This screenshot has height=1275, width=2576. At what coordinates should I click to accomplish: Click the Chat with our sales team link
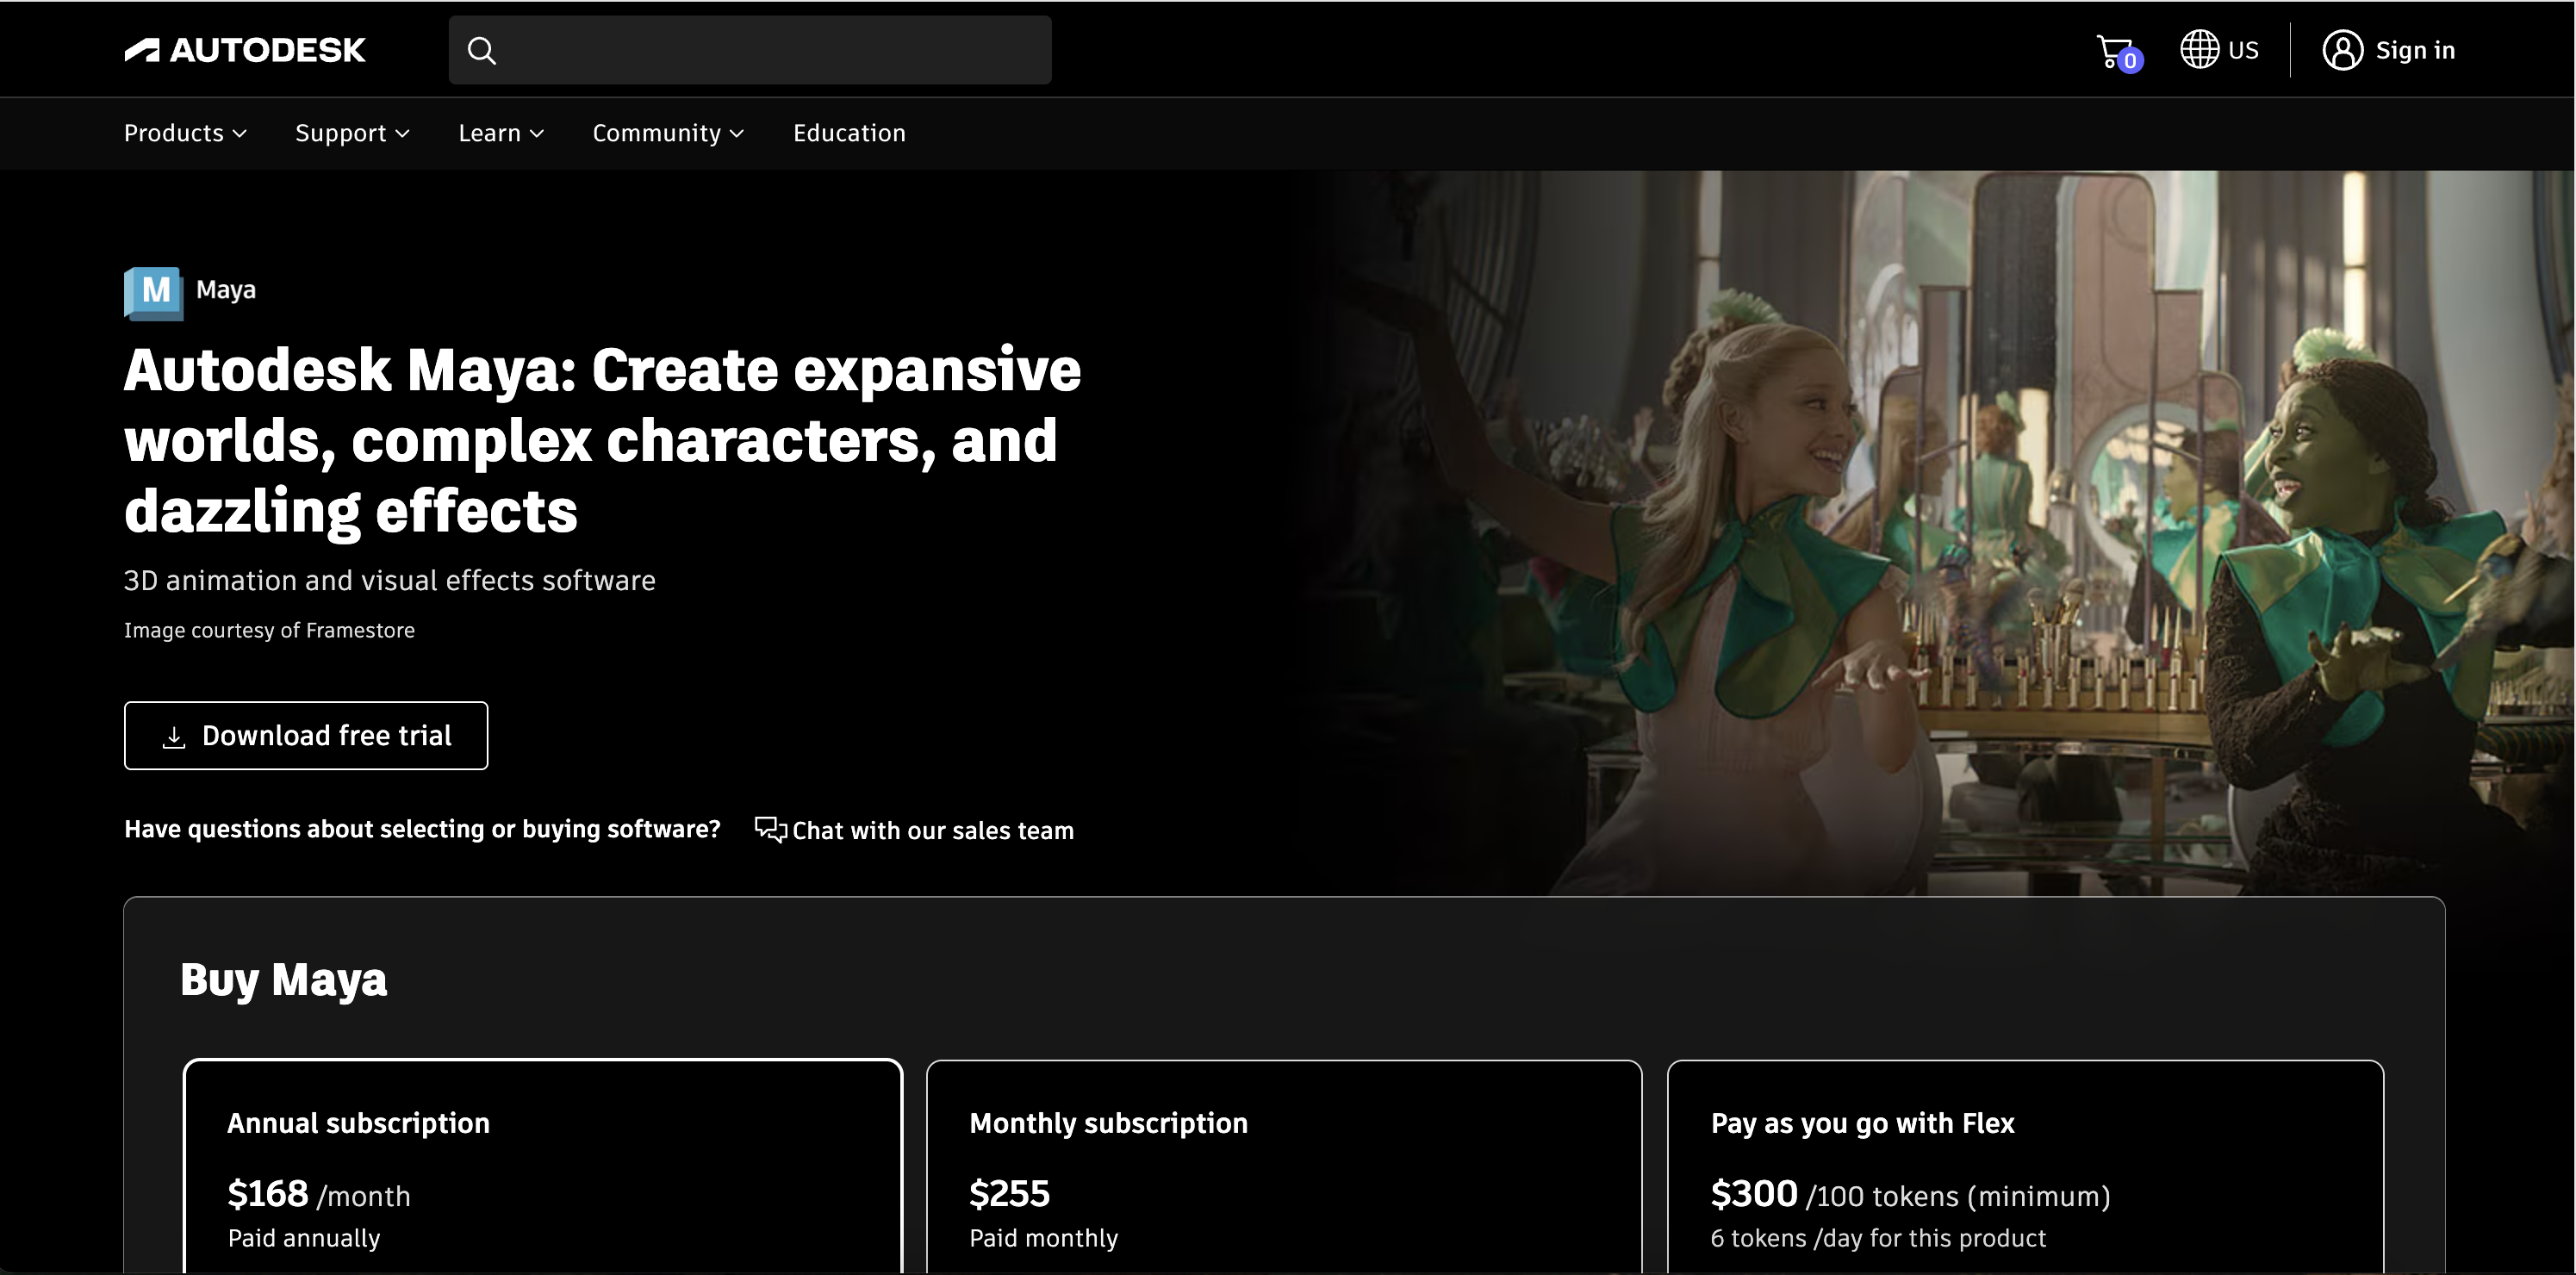point(932,831)
